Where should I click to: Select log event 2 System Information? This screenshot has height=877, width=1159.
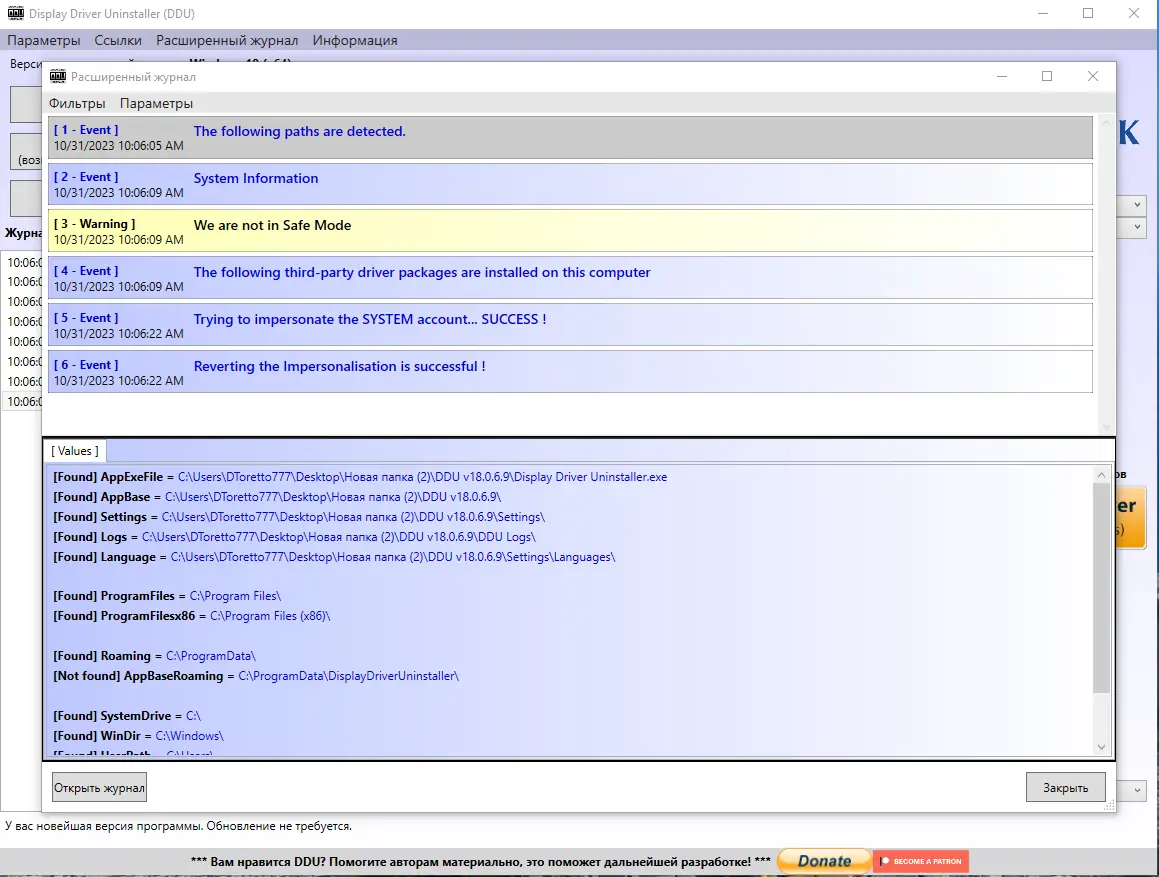click(570, 184)
